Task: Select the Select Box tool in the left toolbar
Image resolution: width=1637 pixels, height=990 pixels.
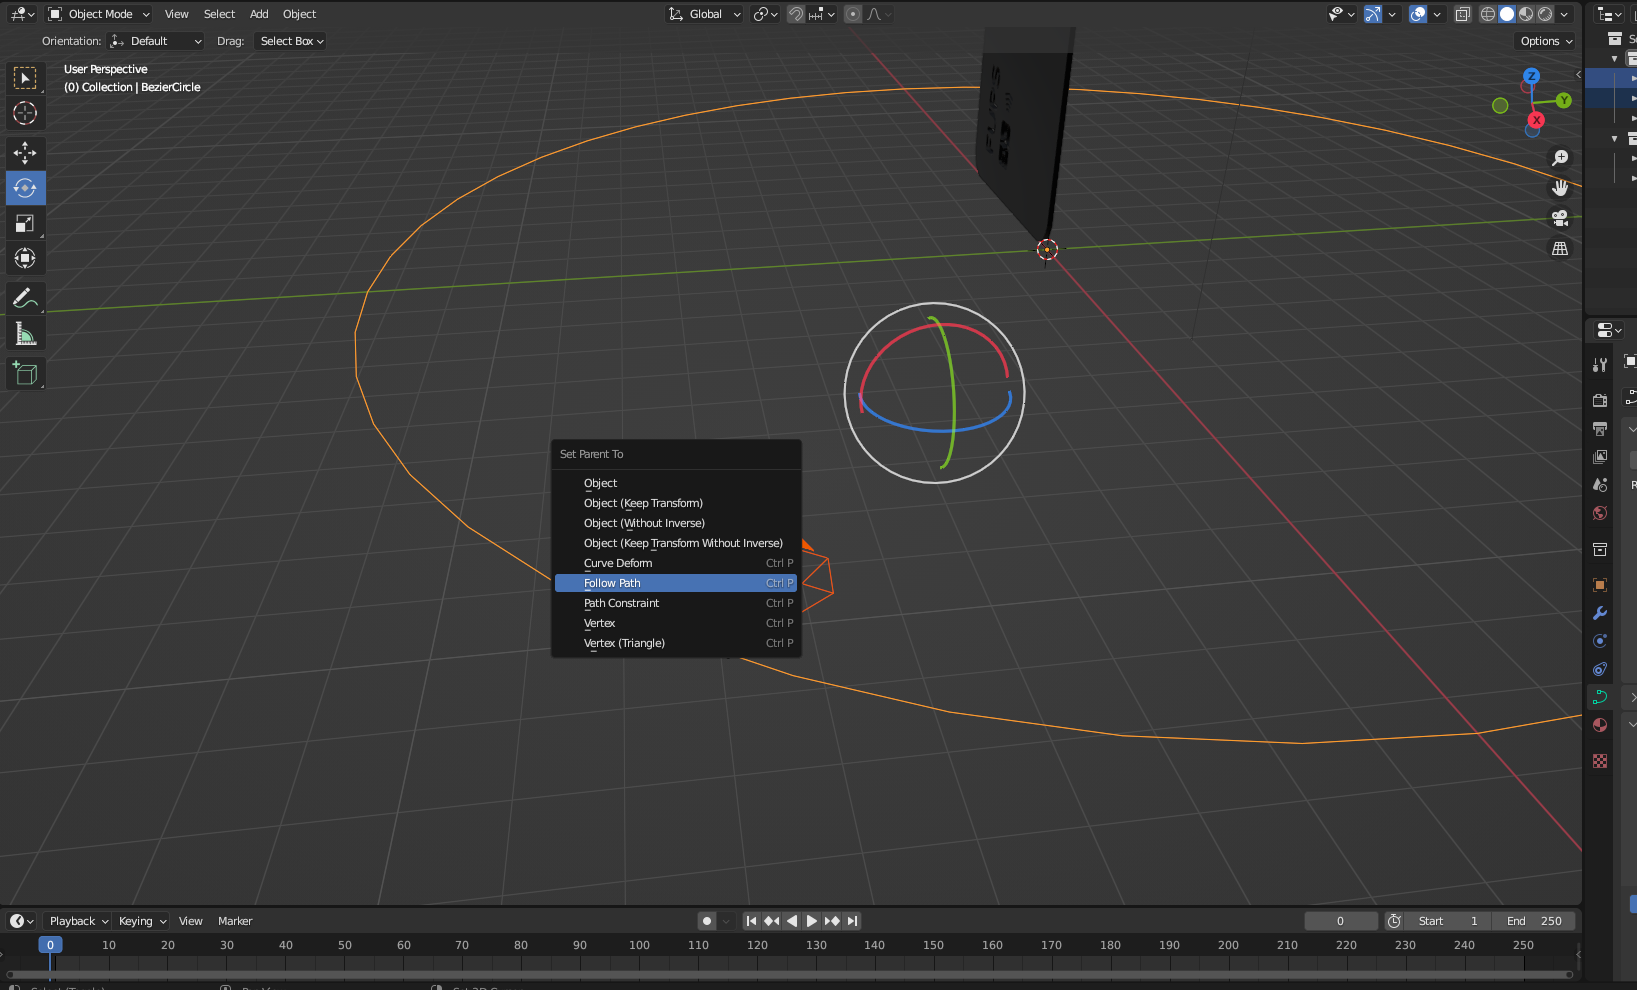Action: [x=25, y=78]
